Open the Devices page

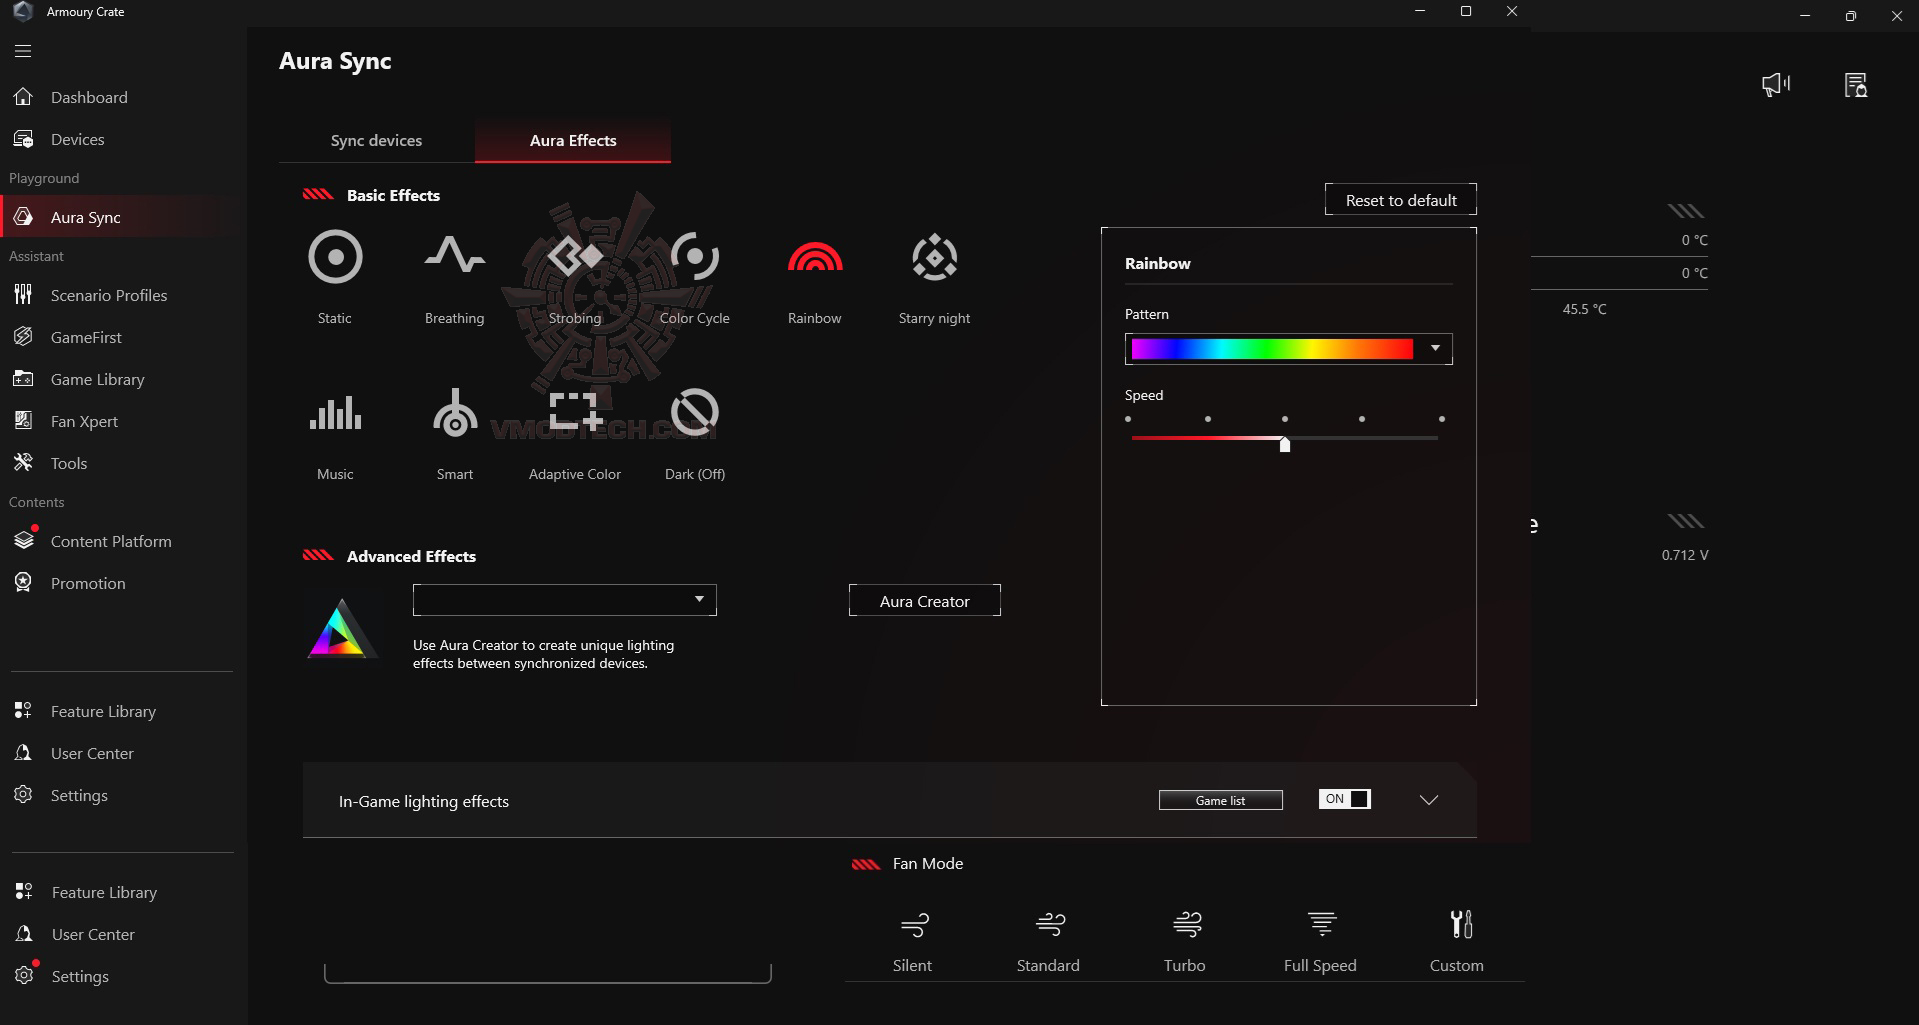[77, 139]
